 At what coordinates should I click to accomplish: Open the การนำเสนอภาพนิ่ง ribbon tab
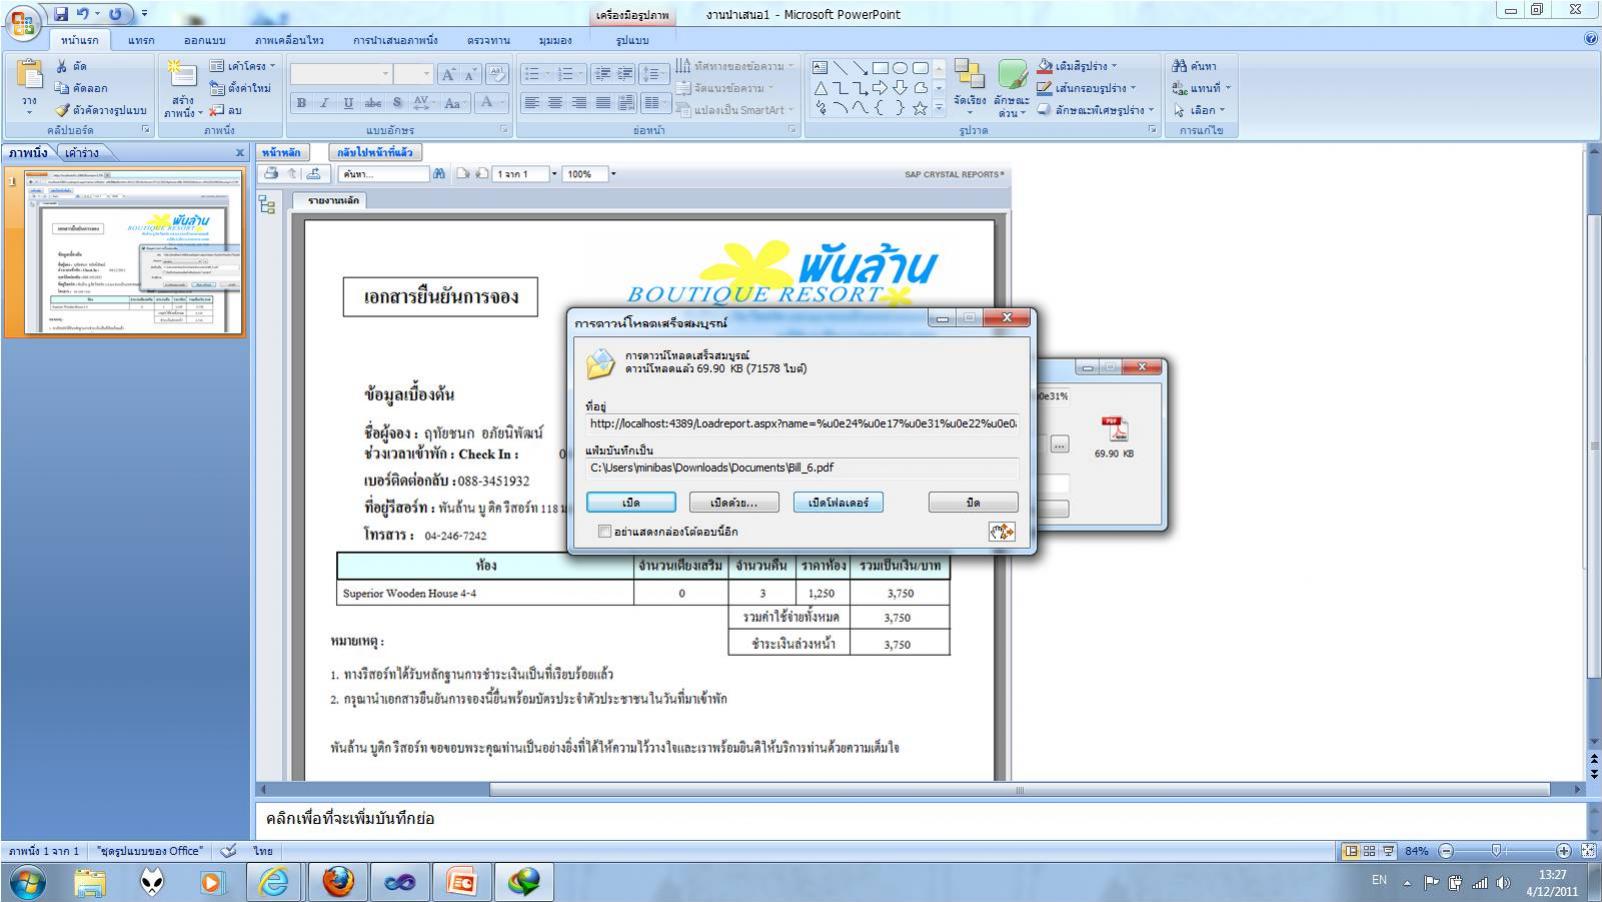(x=395, y=40)
